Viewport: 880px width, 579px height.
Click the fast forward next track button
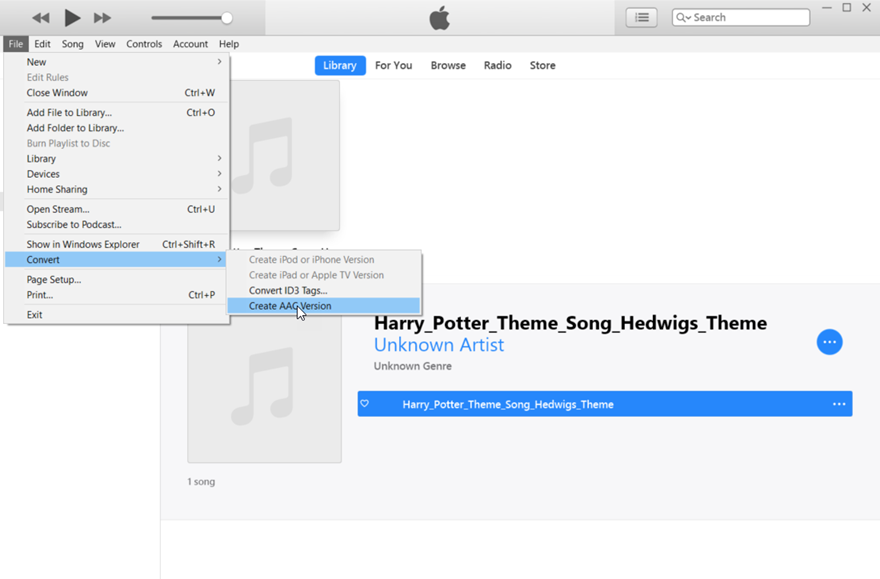pos(102,18)
